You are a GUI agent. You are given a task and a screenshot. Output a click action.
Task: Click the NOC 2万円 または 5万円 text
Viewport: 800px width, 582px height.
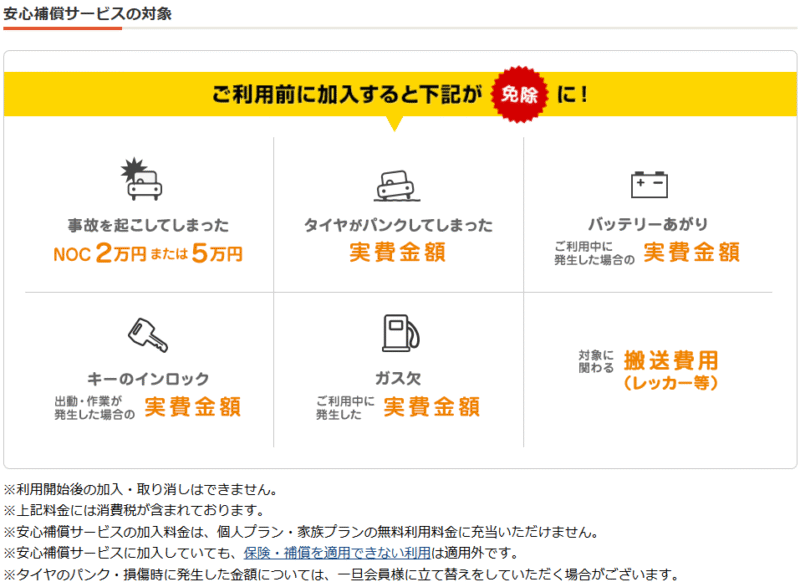pyautogui.click(x=148, y=253)
